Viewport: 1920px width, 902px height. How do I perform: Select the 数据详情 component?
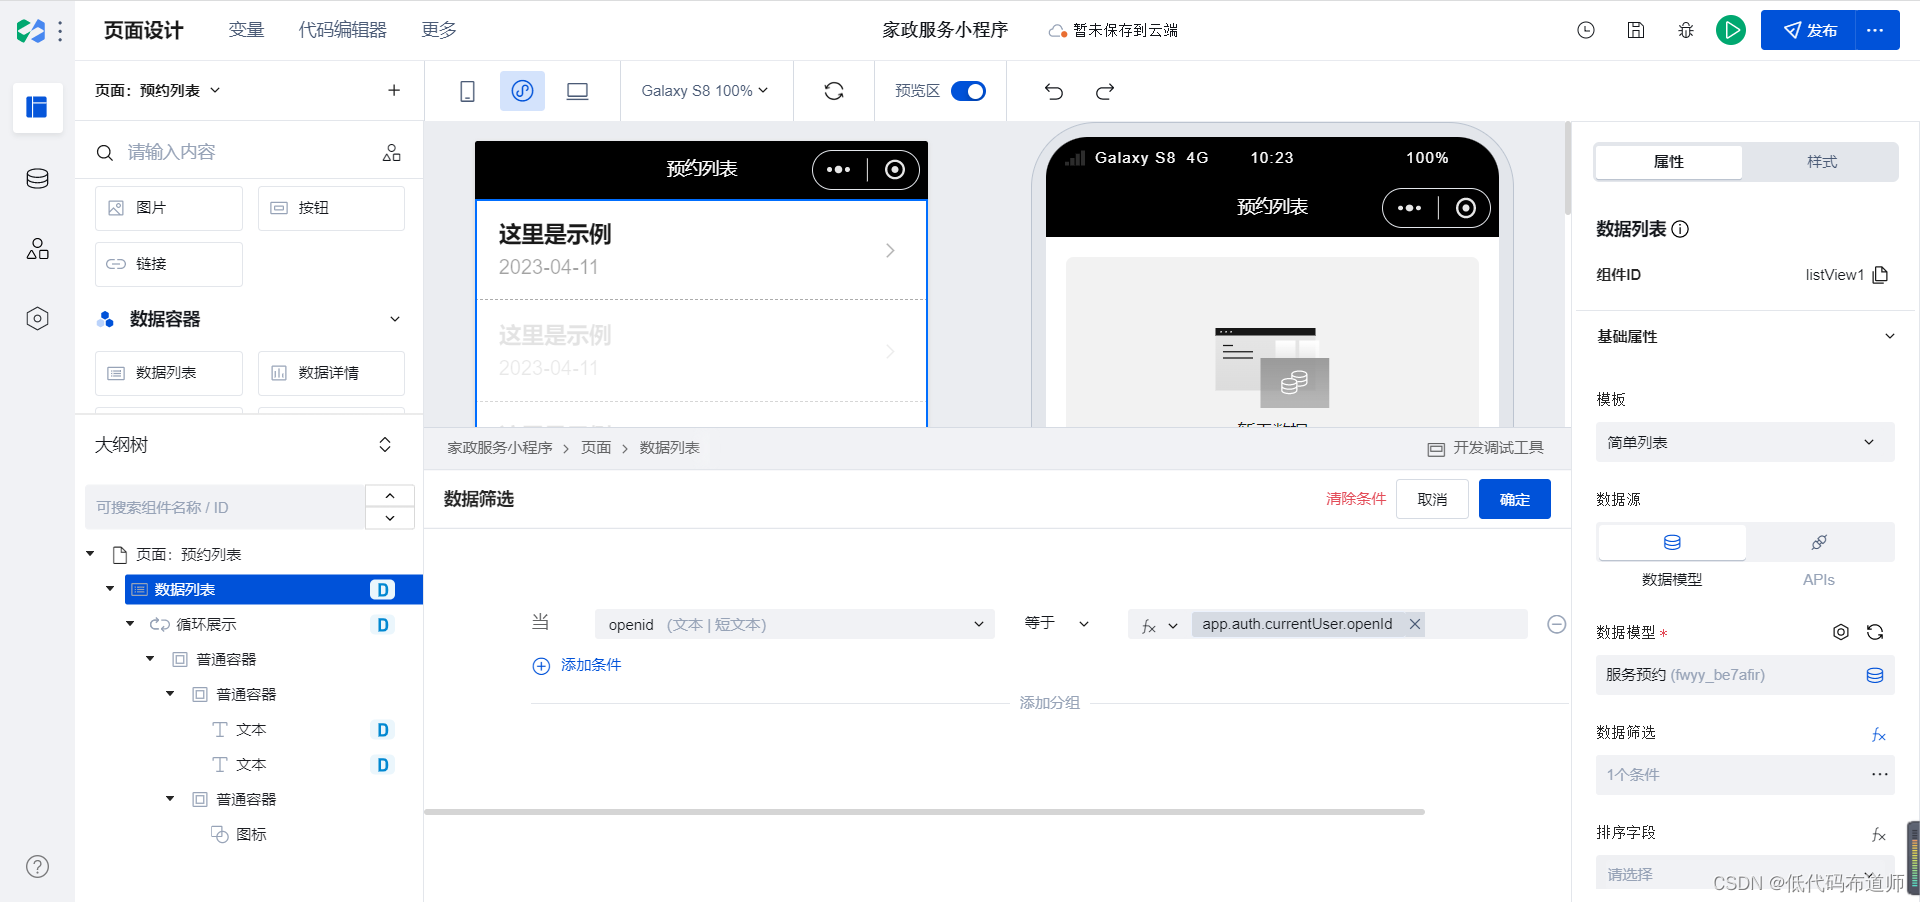pyautogui.click(x=331, y=373)
